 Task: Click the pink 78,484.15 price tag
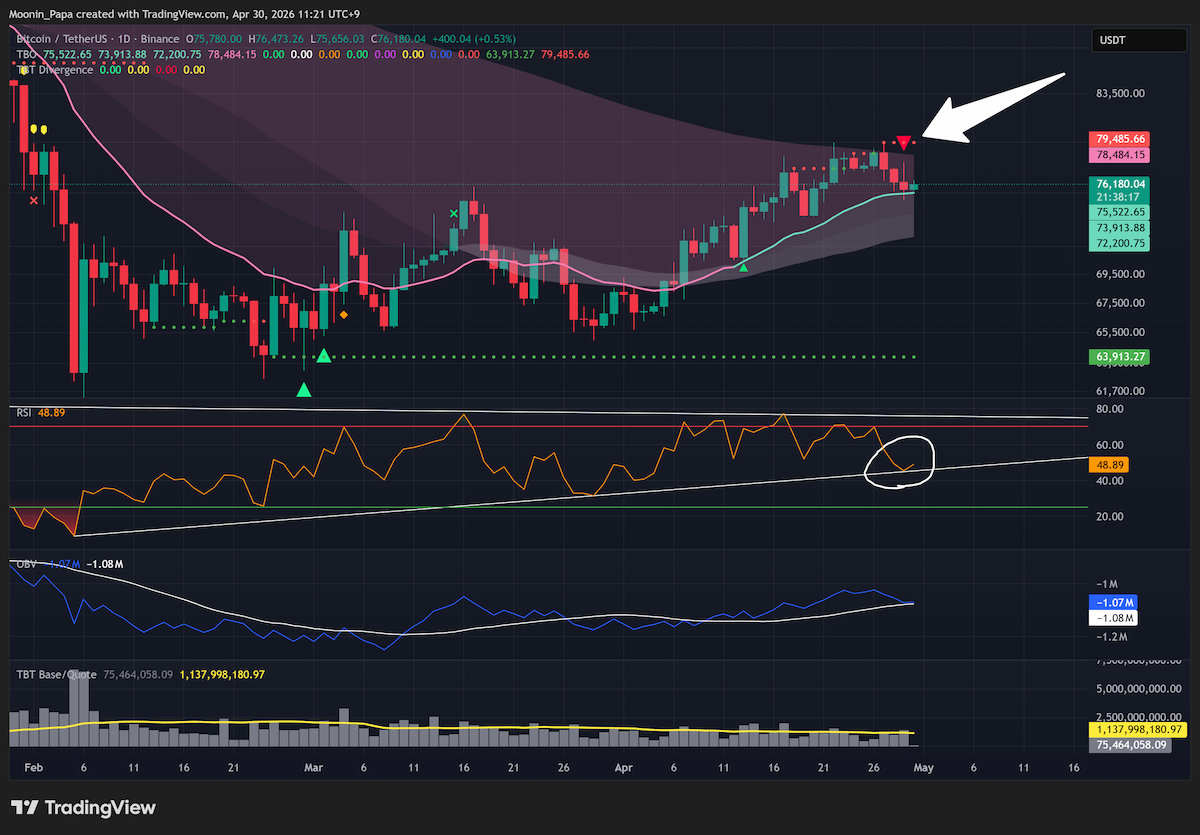(x=1120, y=155)
